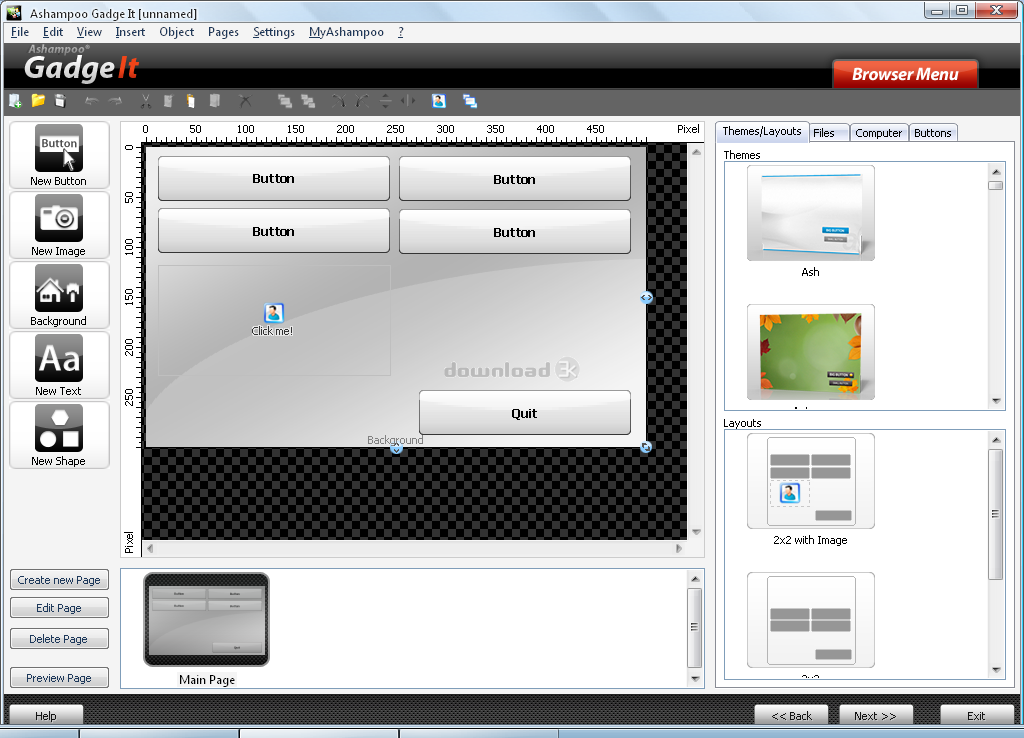This screenshot has width=1024, height=738.
Task: Click the corner resize handle of the canvas
Action: [646, 447]
